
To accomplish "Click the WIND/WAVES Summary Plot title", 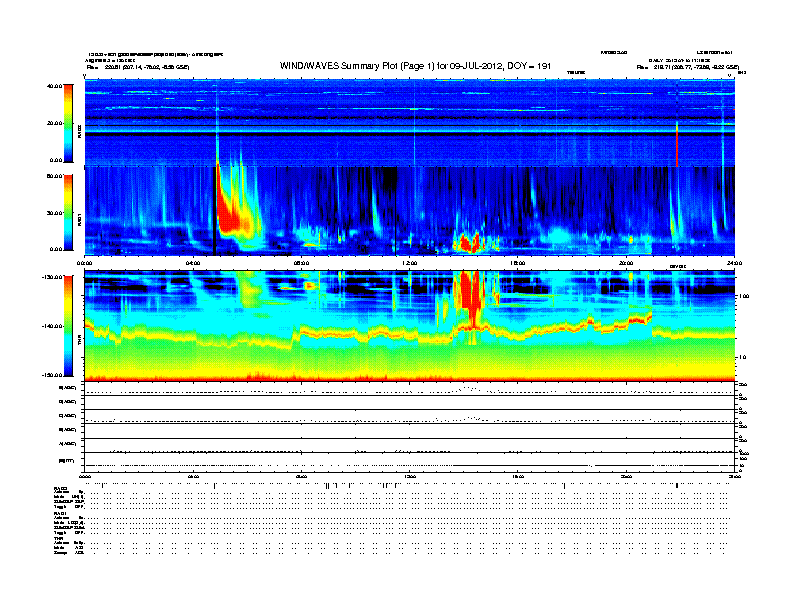I will click(x=415, y=66).
